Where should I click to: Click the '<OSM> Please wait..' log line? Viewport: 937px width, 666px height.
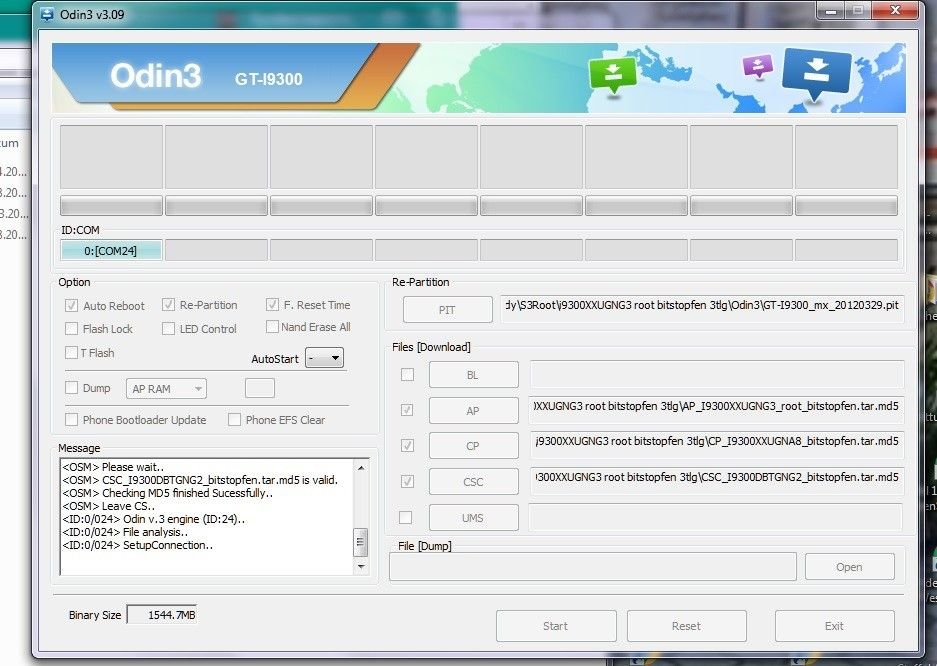[113, 467]
